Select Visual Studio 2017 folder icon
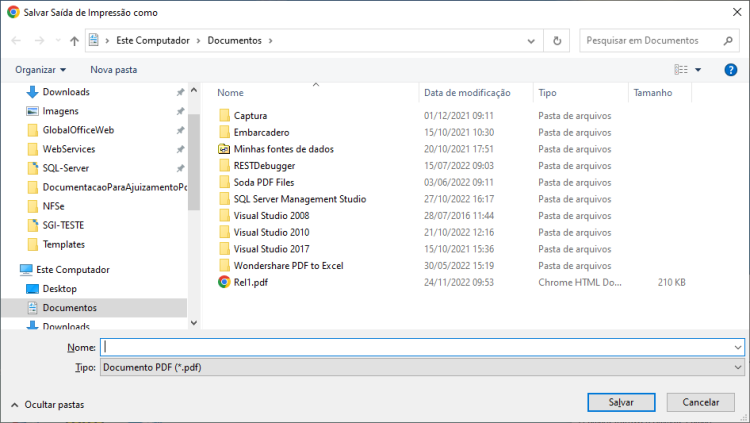Screen dimensions: 750x423 [224, 249]
